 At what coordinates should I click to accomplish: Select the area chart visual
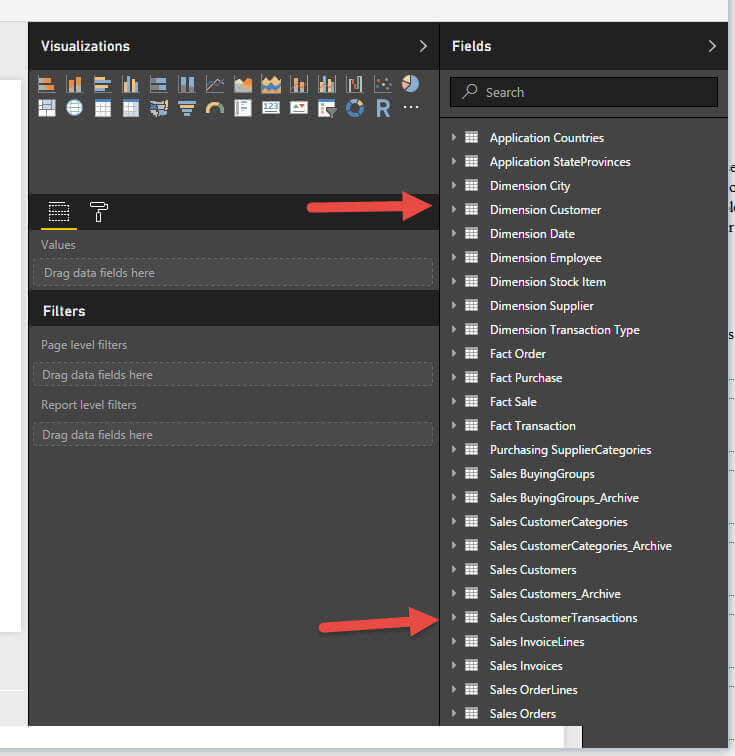coord(243,84)
